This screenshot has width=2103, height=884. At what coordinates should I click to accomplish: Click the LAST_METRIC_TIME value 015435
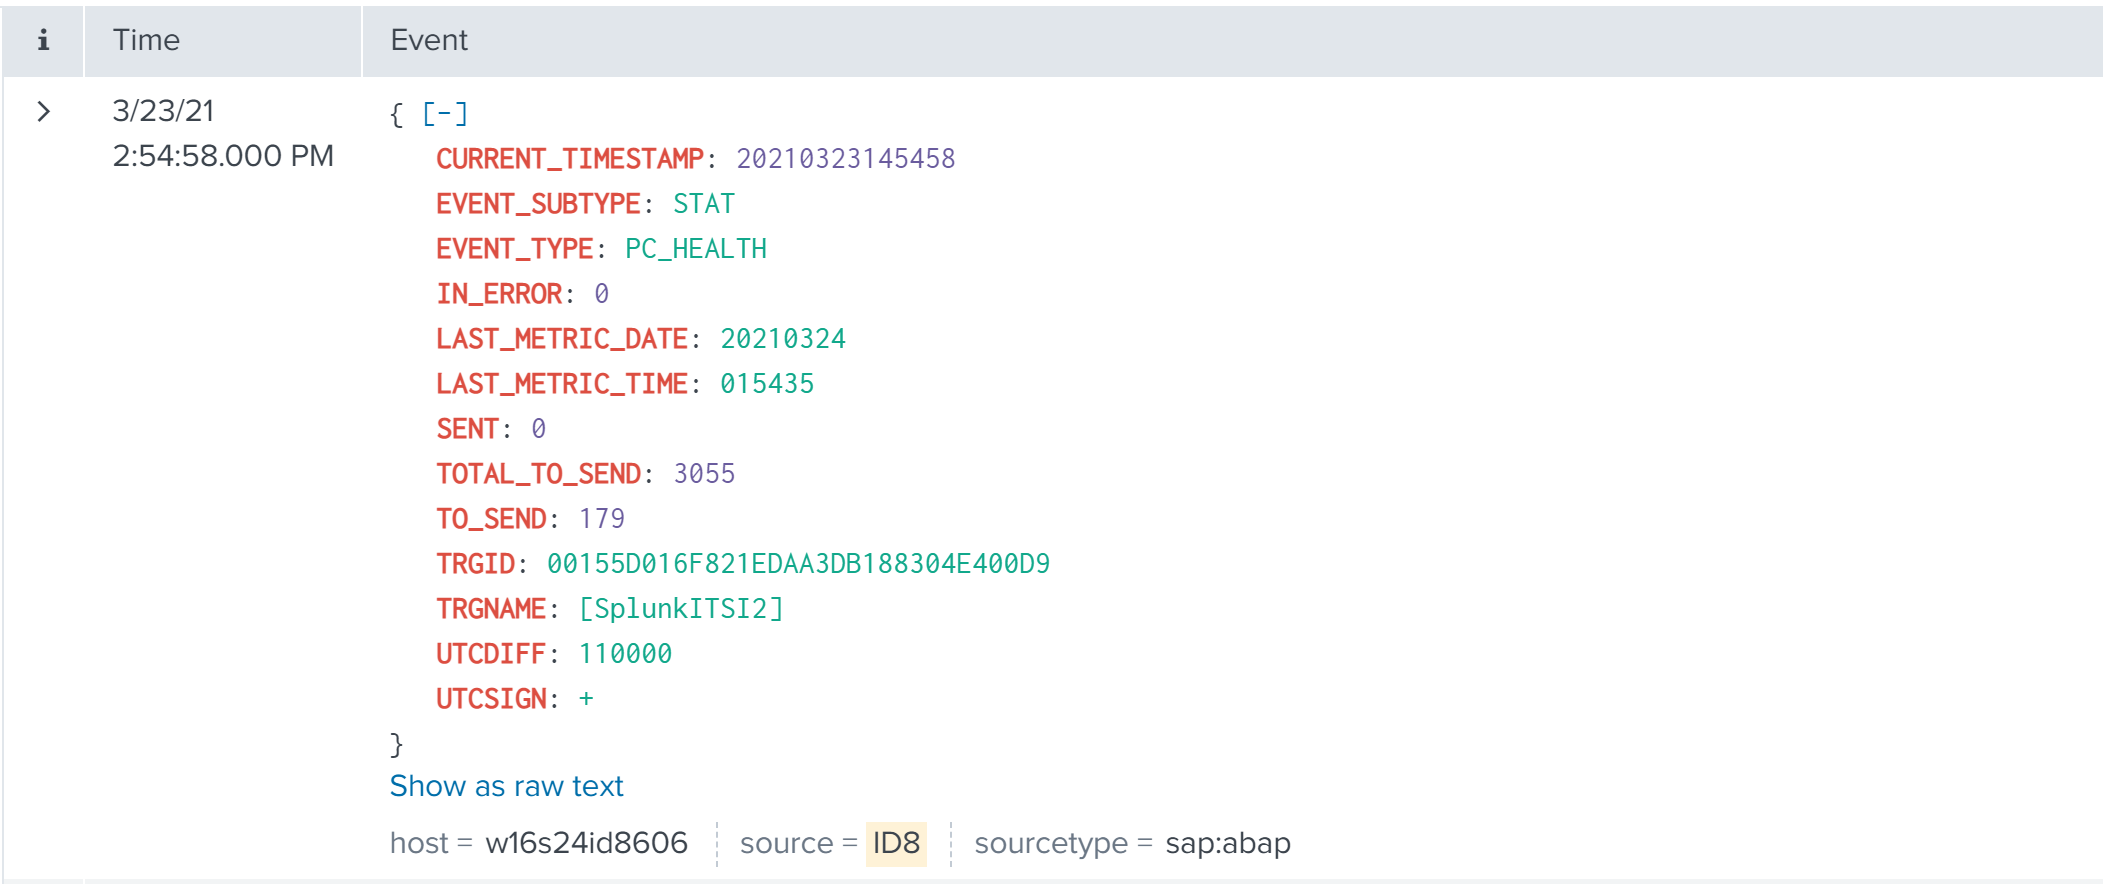pyautogui.click(x=766, y=384)
